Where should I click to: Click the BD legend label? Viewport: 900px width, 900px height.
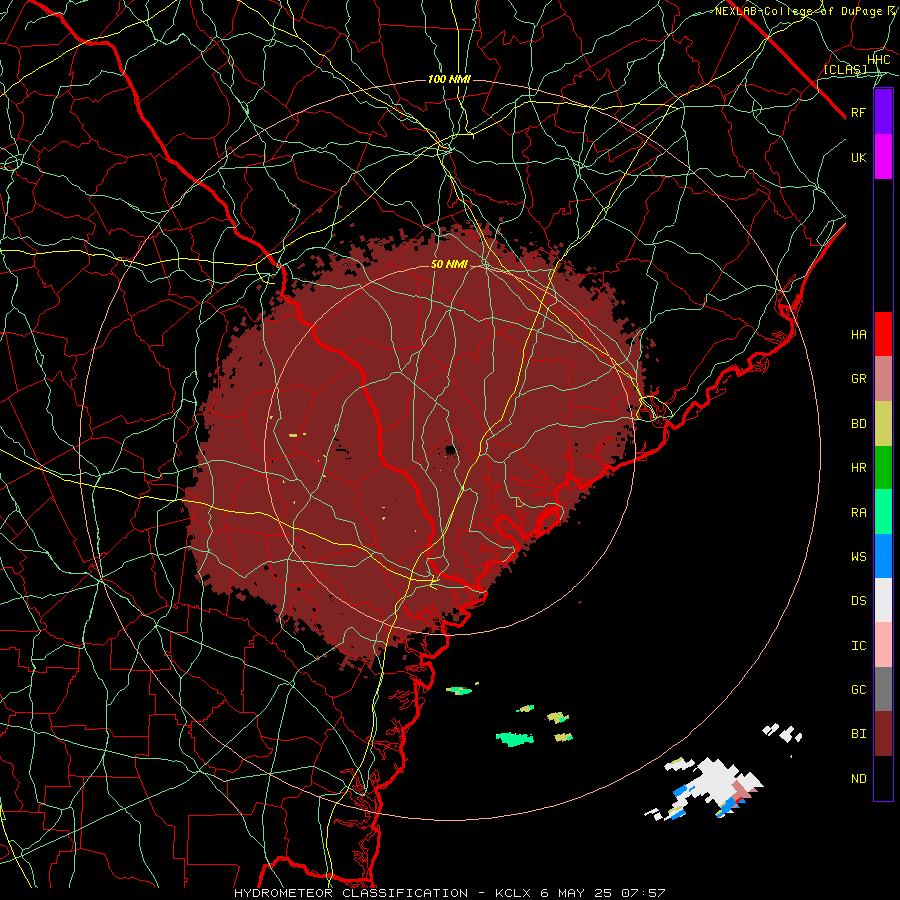858,424
